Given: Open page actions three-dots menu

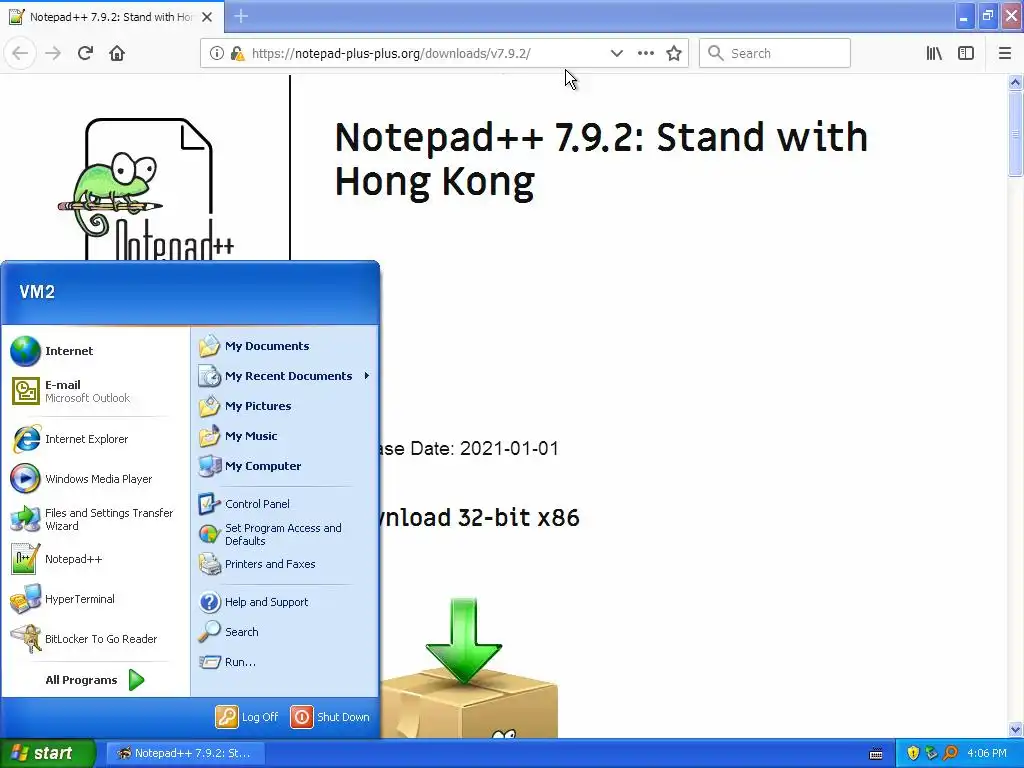Looking at the screenshot, I should click(645, 53).
